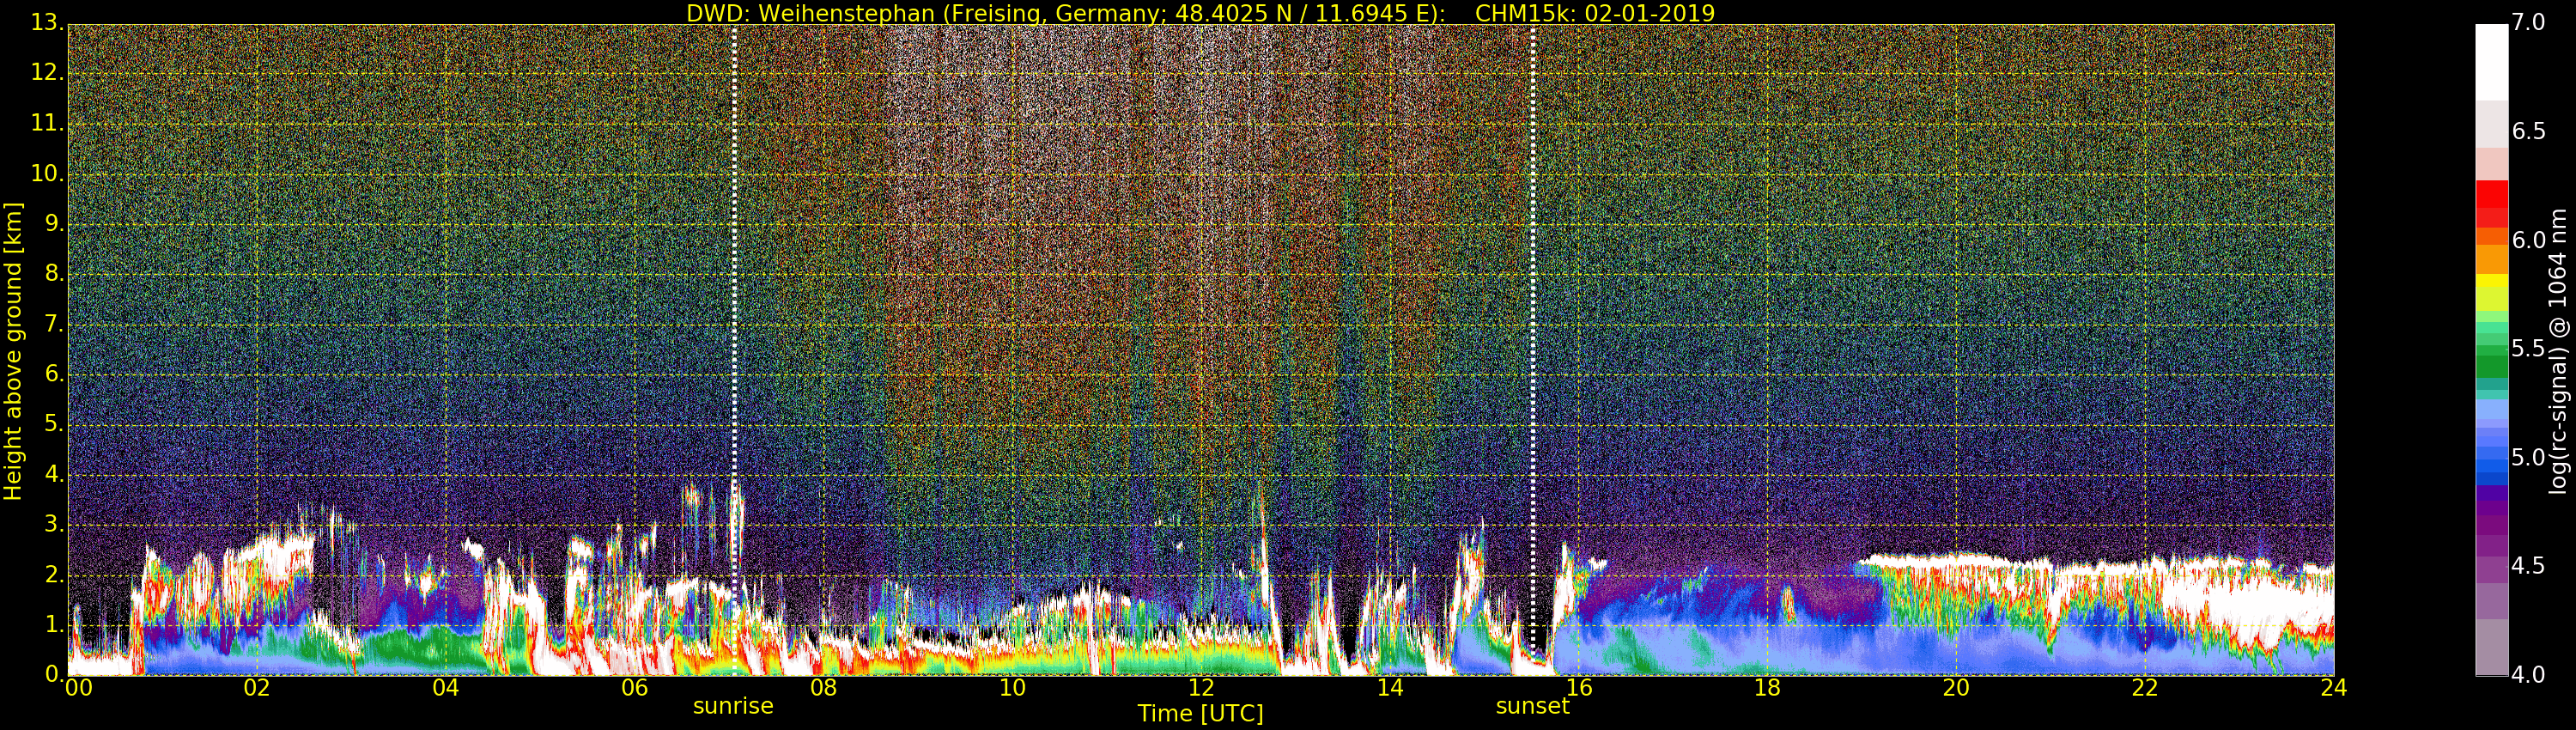Click the 13 km height tick label

[46, 23]
